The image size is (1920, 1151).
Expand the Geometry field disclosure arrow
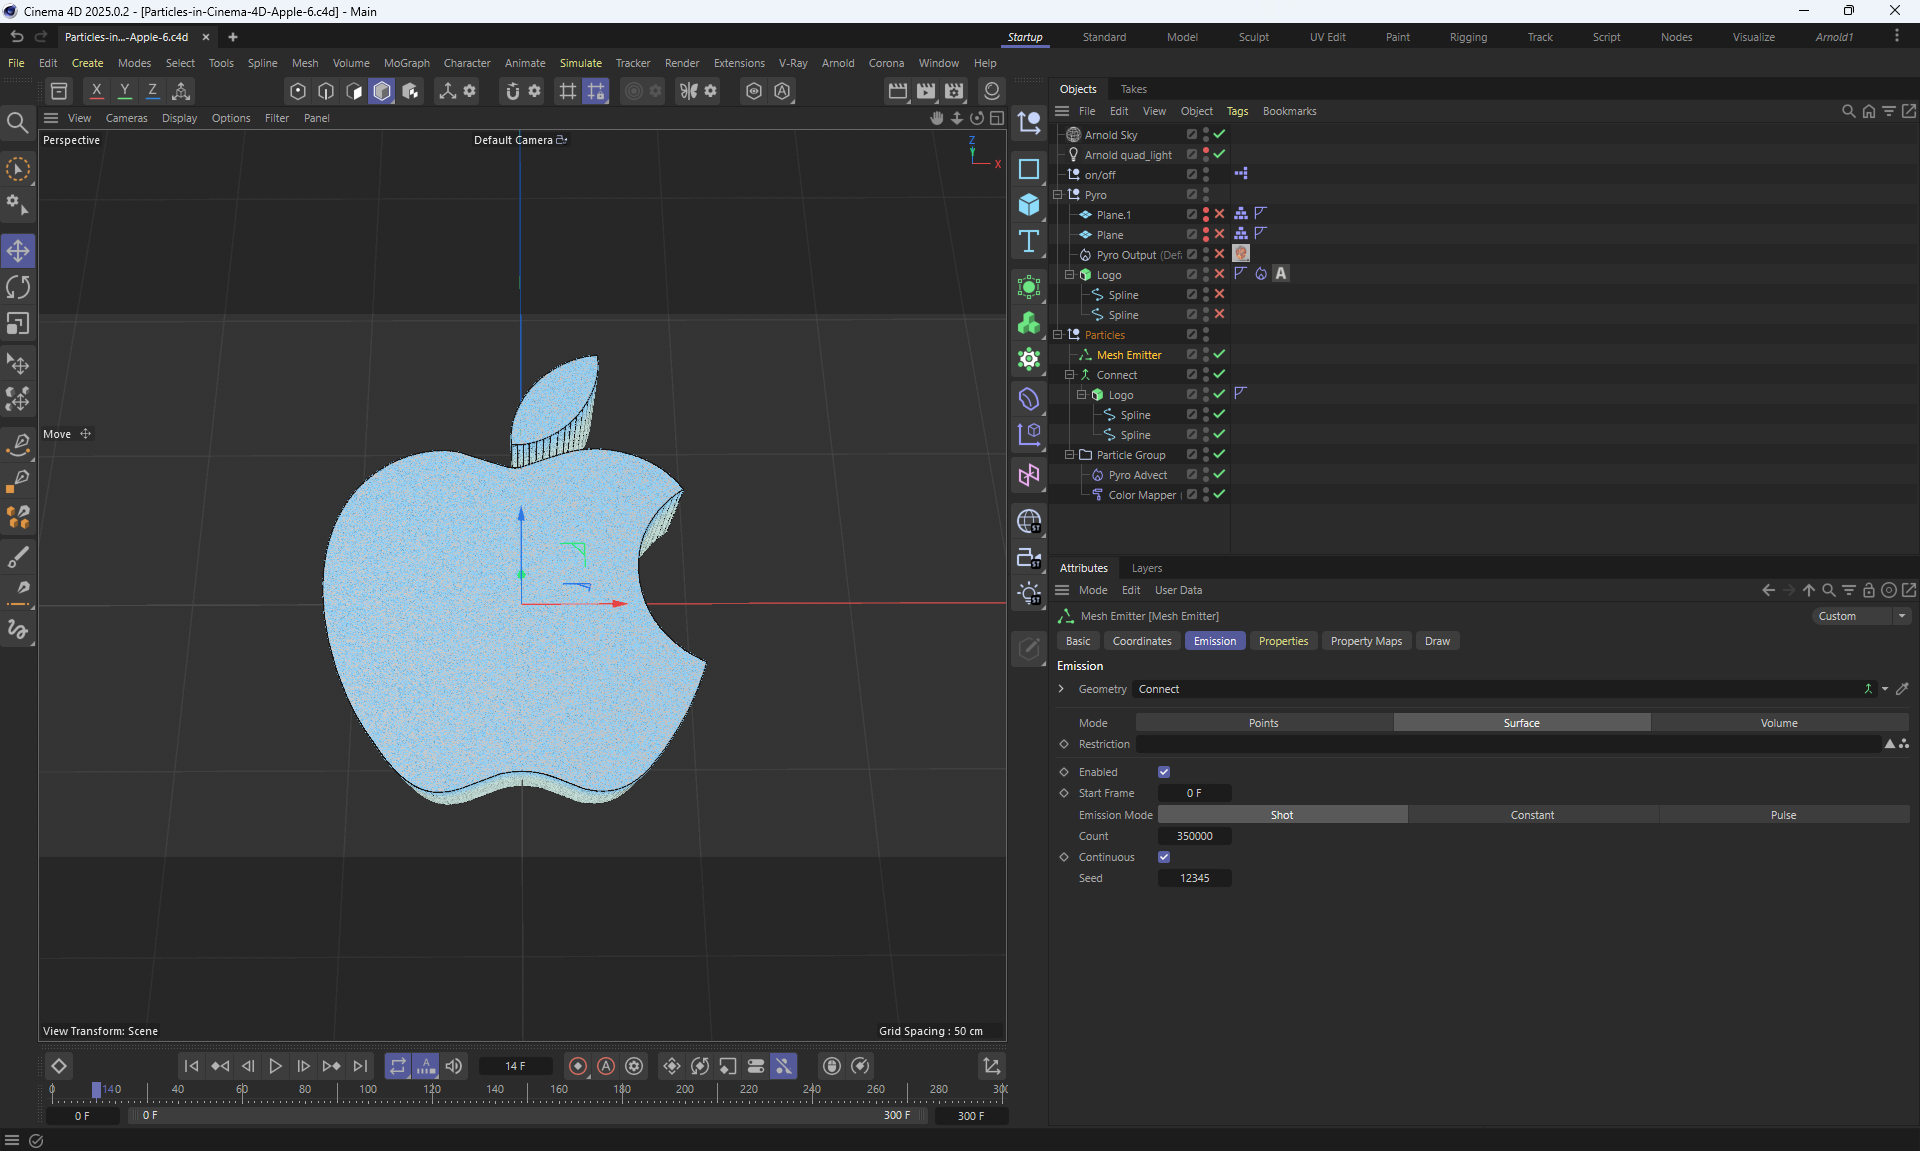[1062, 689]
